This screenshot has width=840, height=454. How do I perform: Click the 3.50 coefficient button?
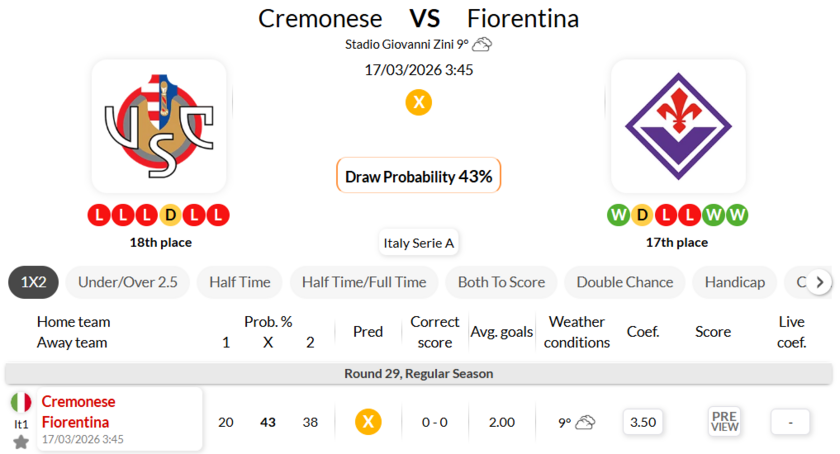click(642, 422)
